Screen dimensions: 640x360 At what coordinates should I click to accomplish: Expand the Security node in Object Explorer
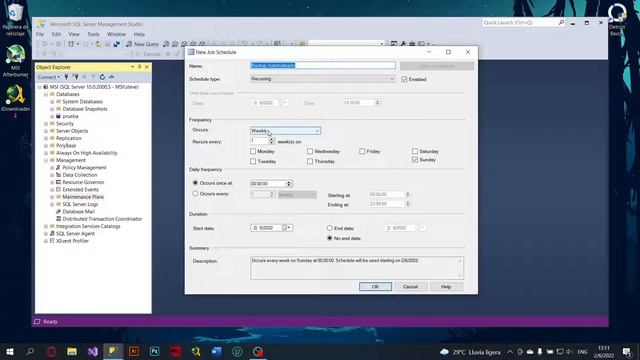pos(46,124)
